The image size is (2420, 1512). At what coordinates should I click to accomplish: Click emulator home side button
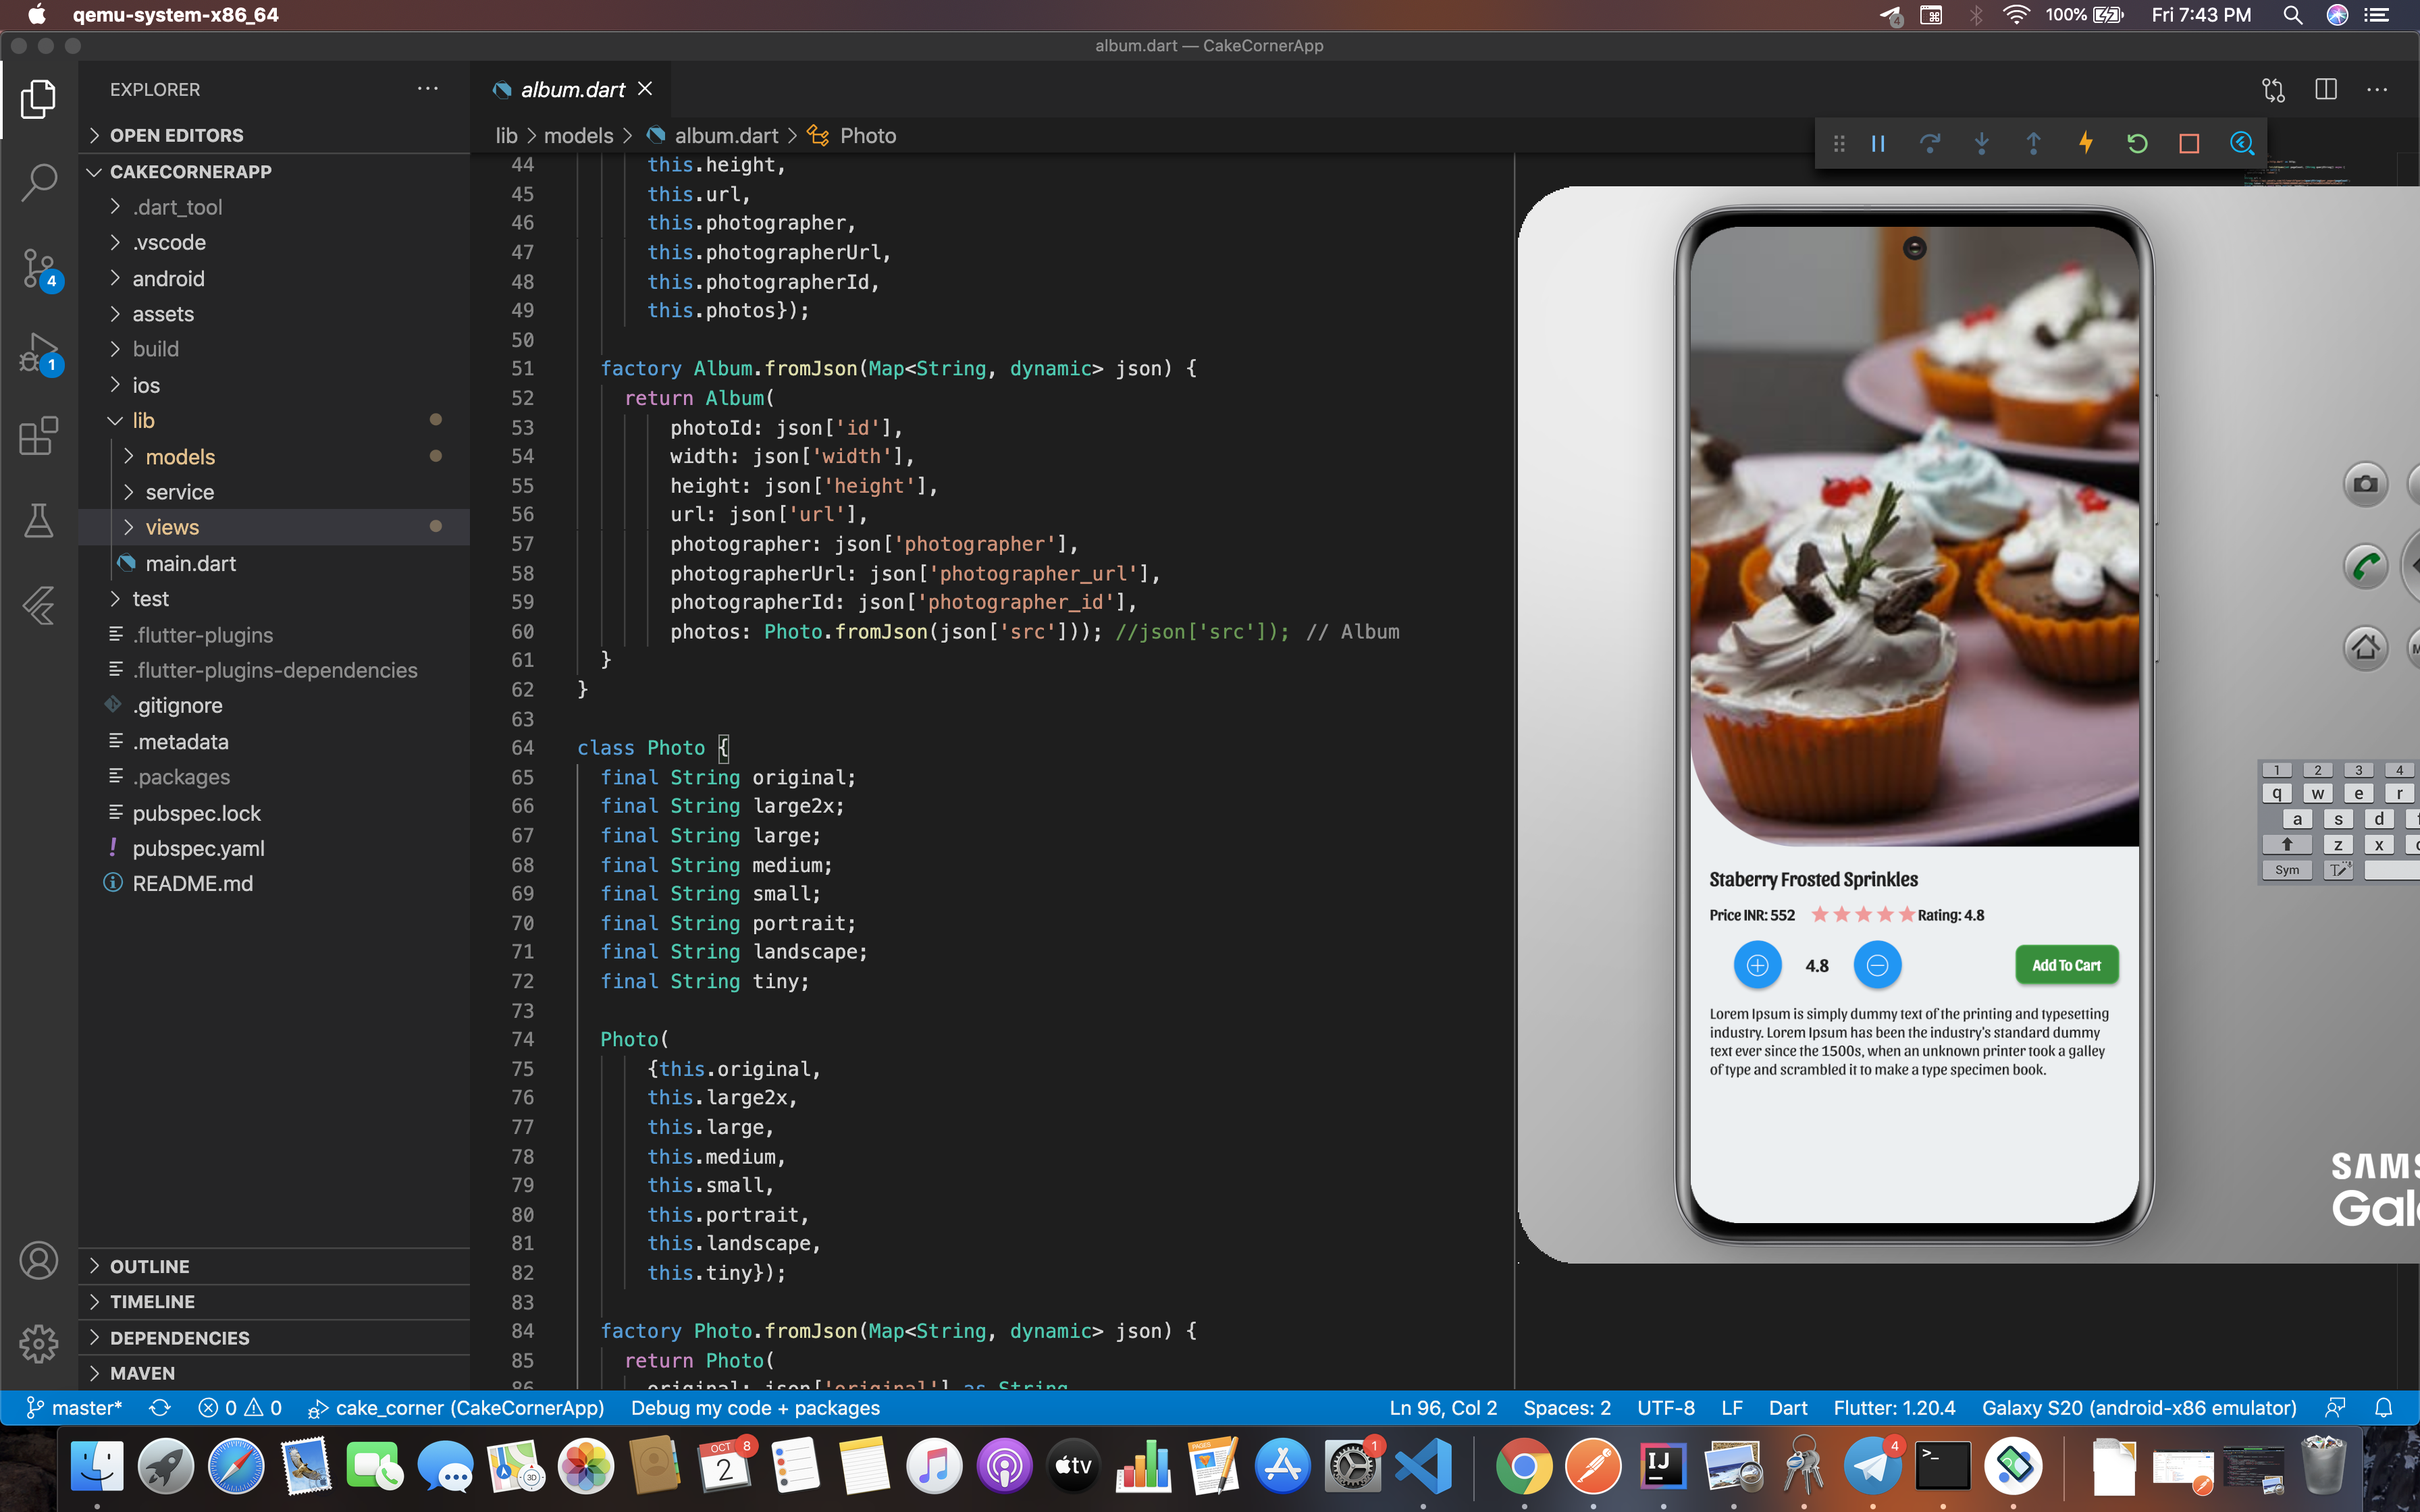point(2365,647)
